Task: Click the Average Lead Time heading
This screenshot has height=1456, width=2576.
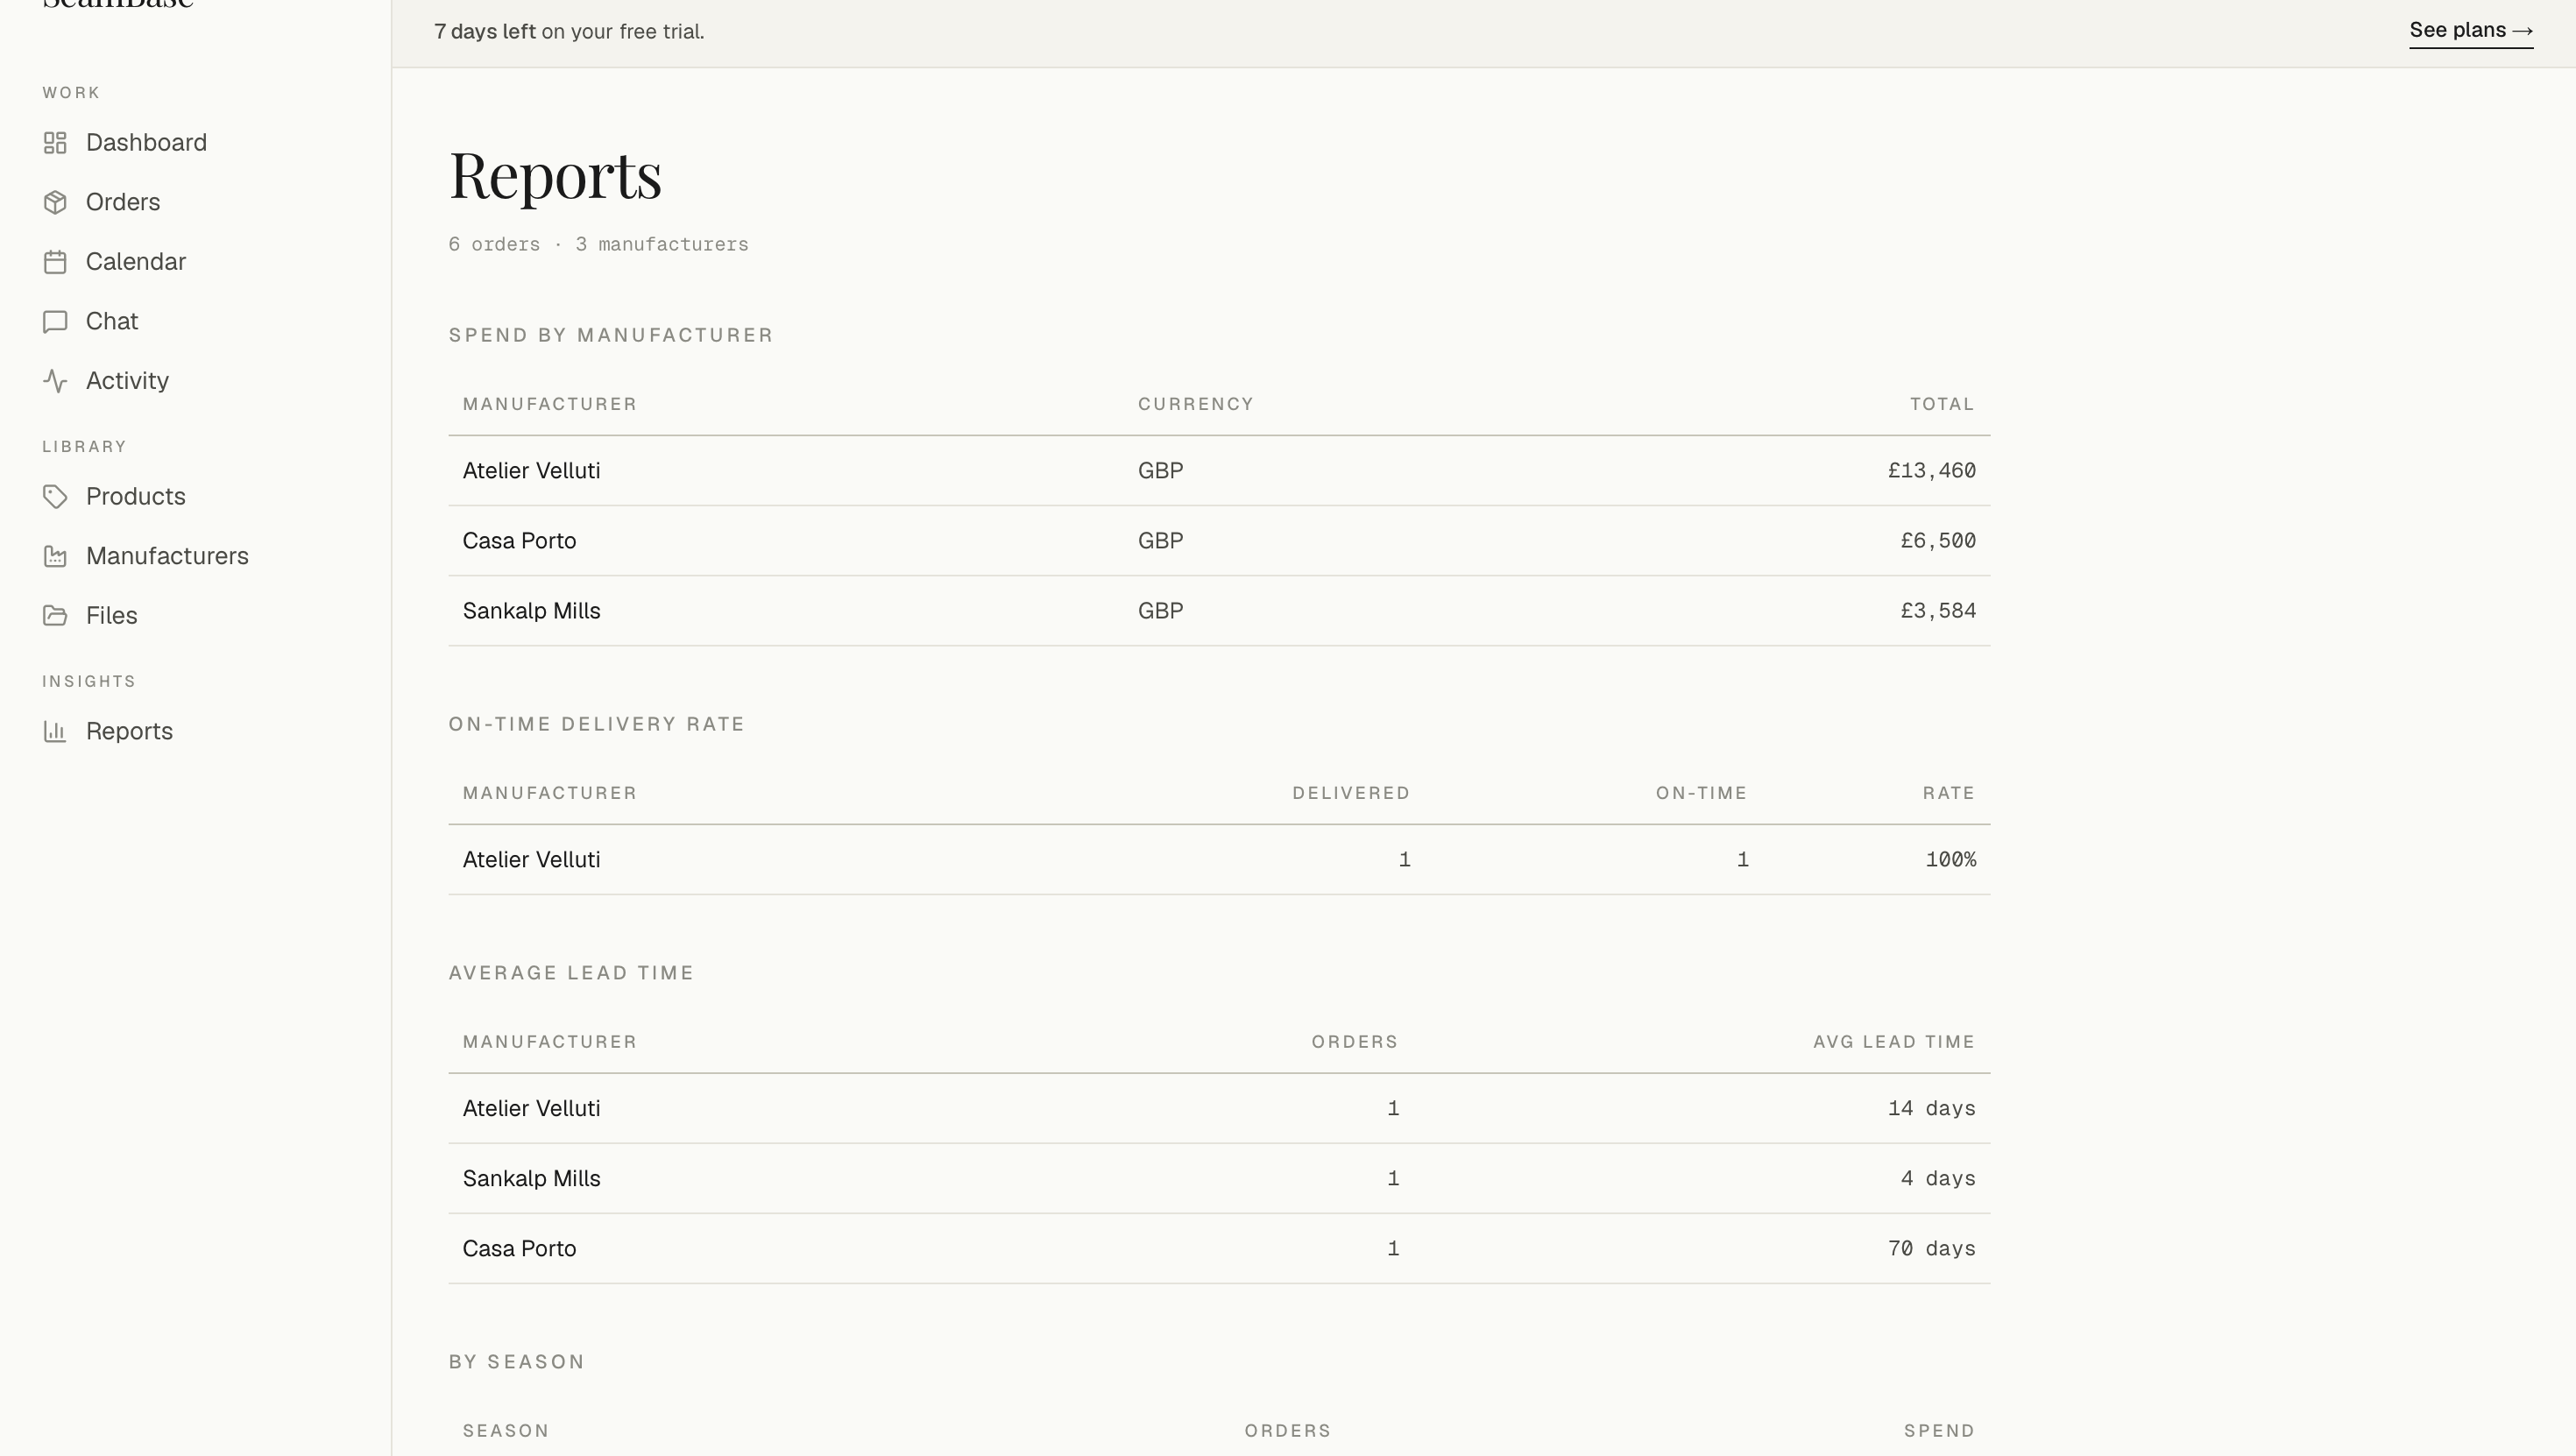Action: 571,973
